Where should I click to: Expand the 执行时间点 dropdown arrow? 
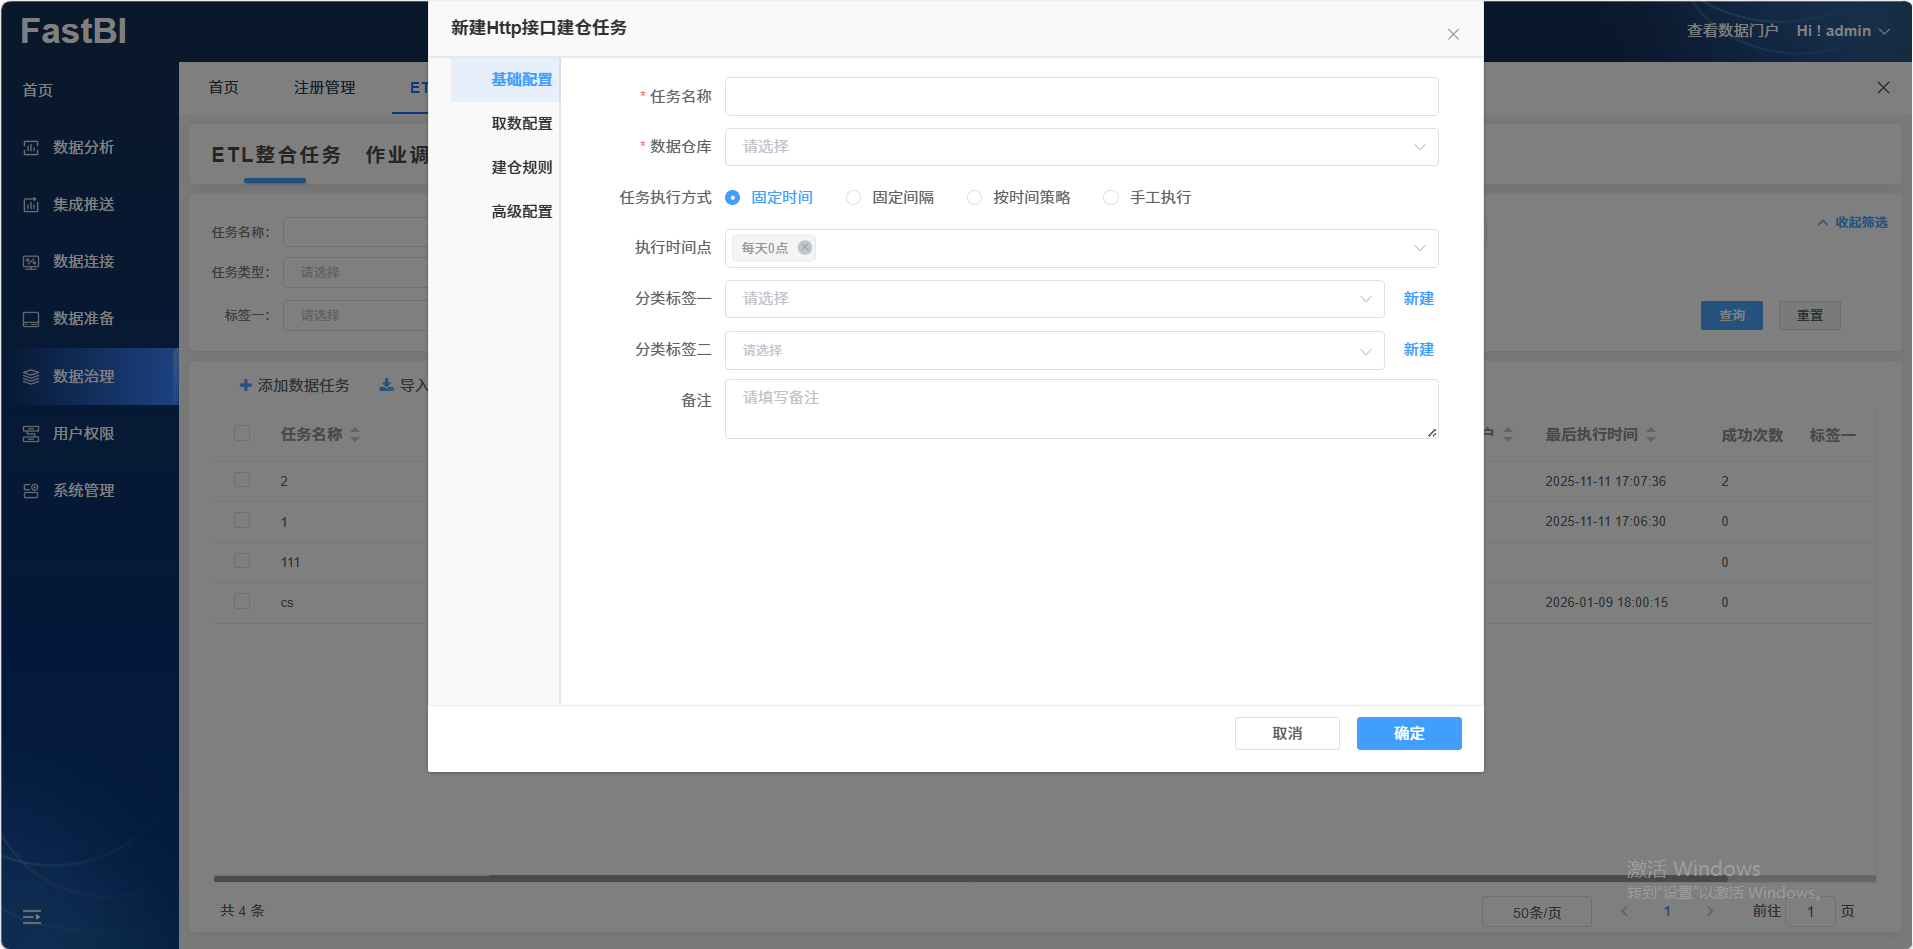[x=1419, y=248]
